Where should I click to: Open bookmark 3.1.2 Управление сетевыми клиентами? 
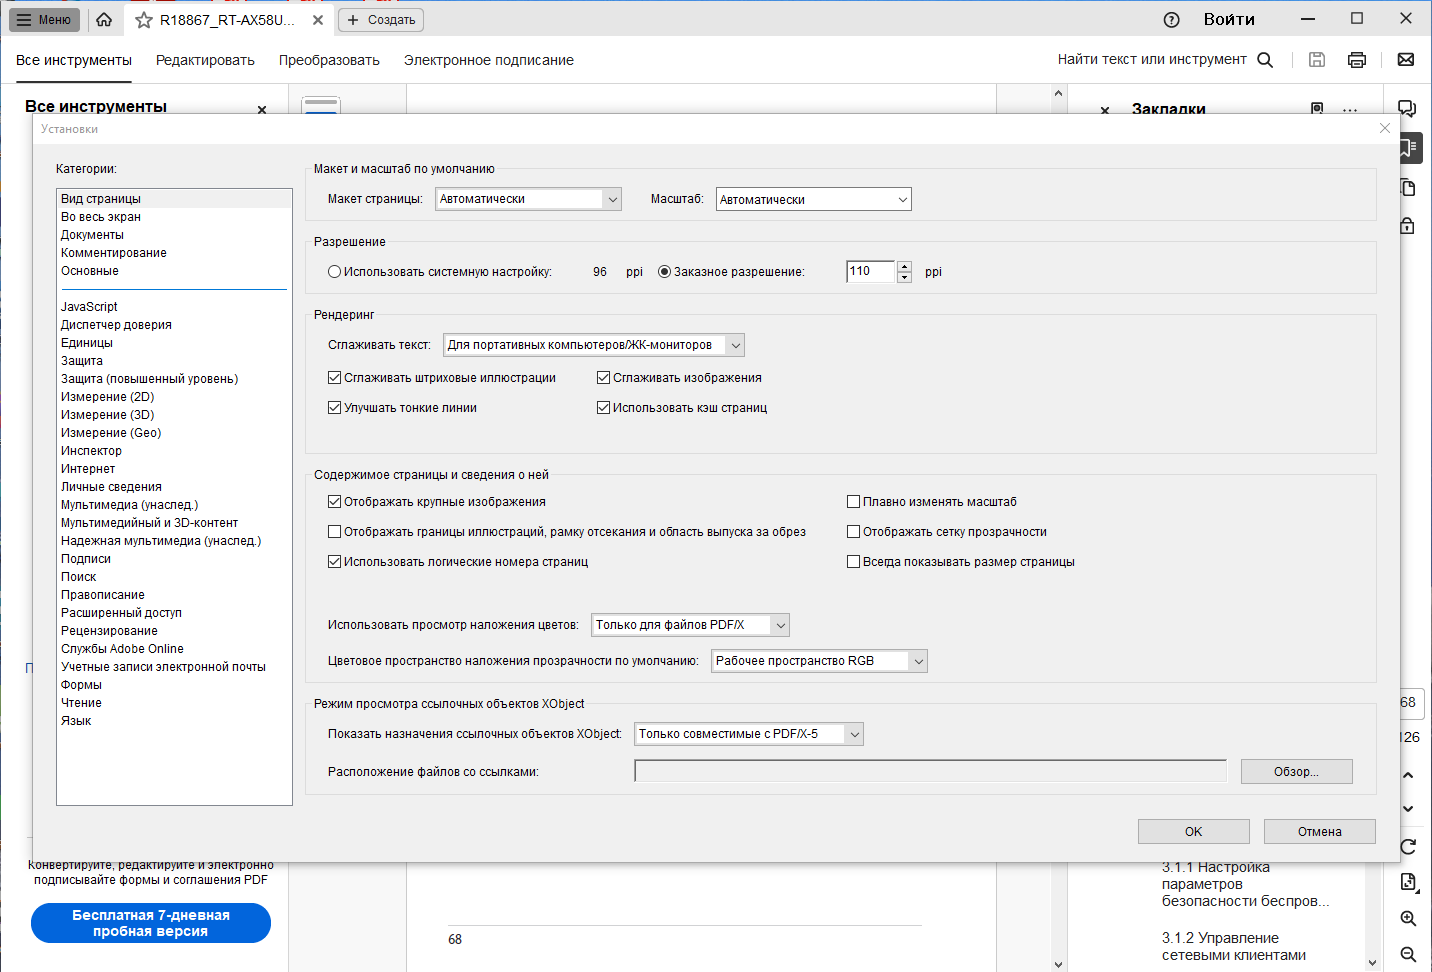[1234, 946]
